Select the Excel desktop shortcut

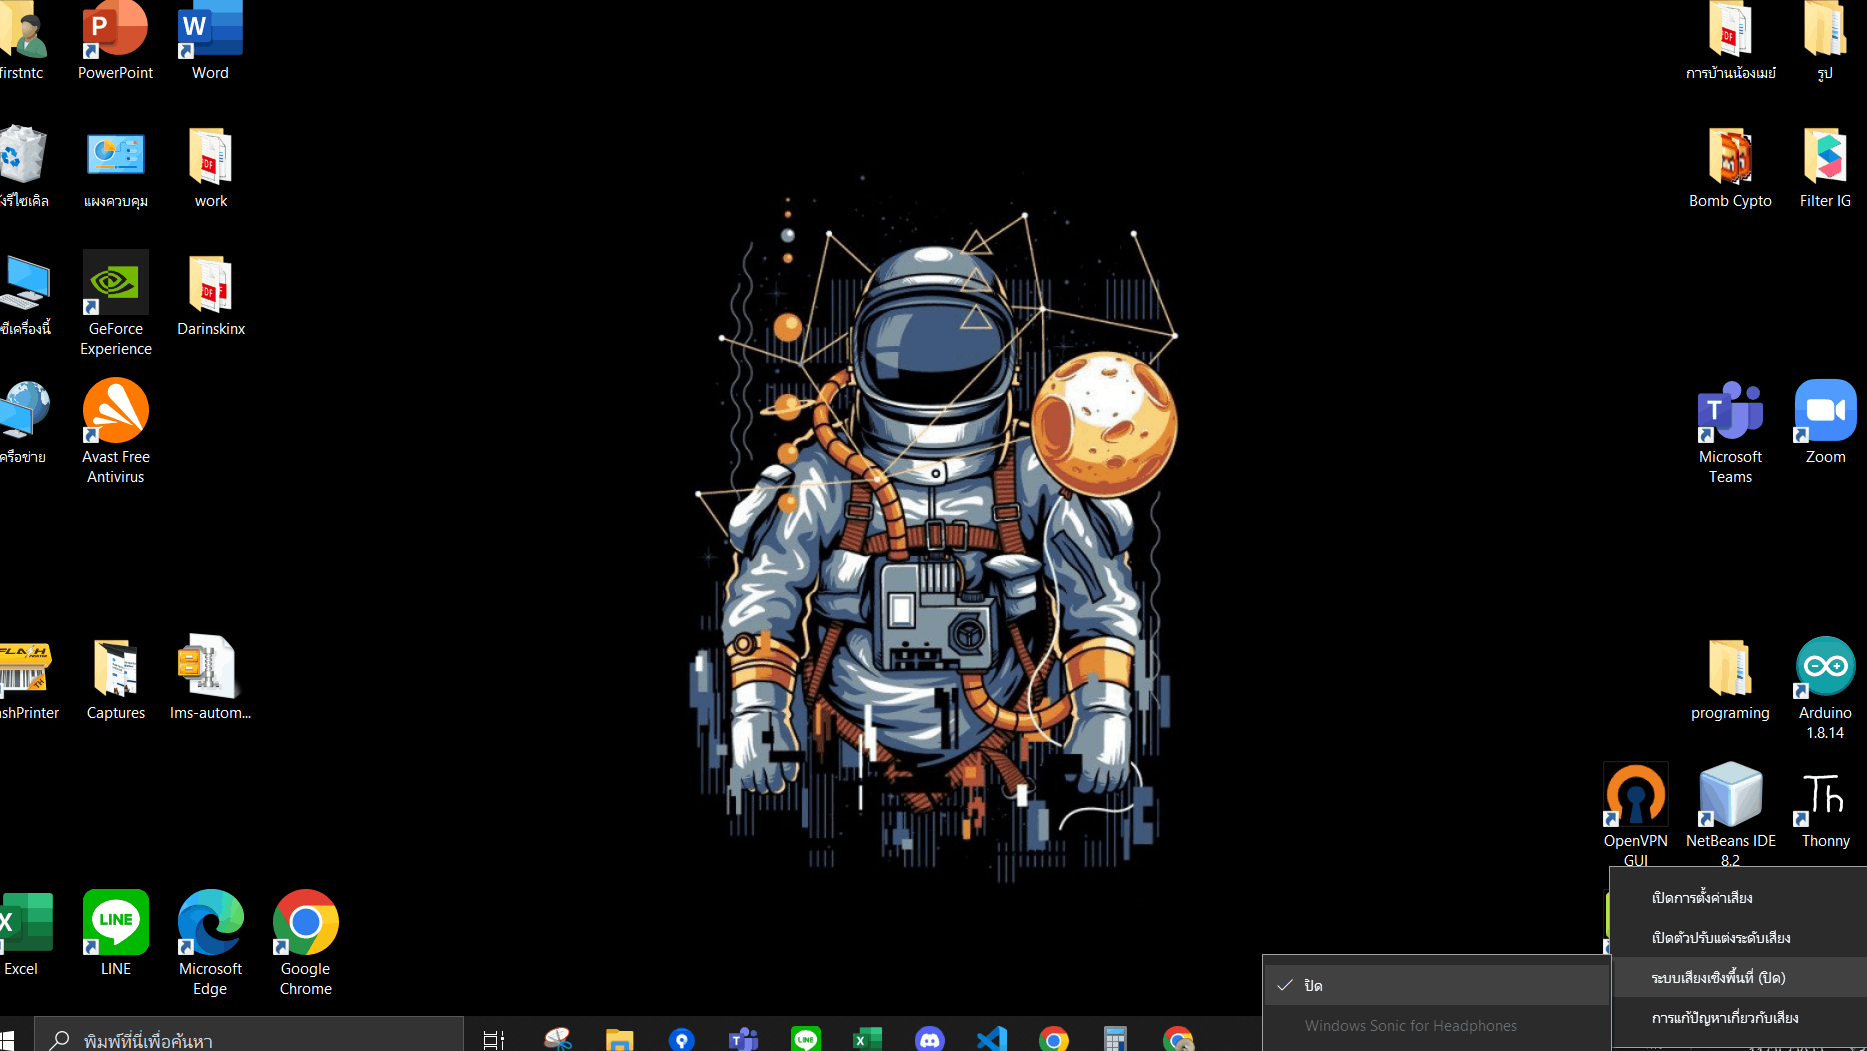tap(24, 934)
